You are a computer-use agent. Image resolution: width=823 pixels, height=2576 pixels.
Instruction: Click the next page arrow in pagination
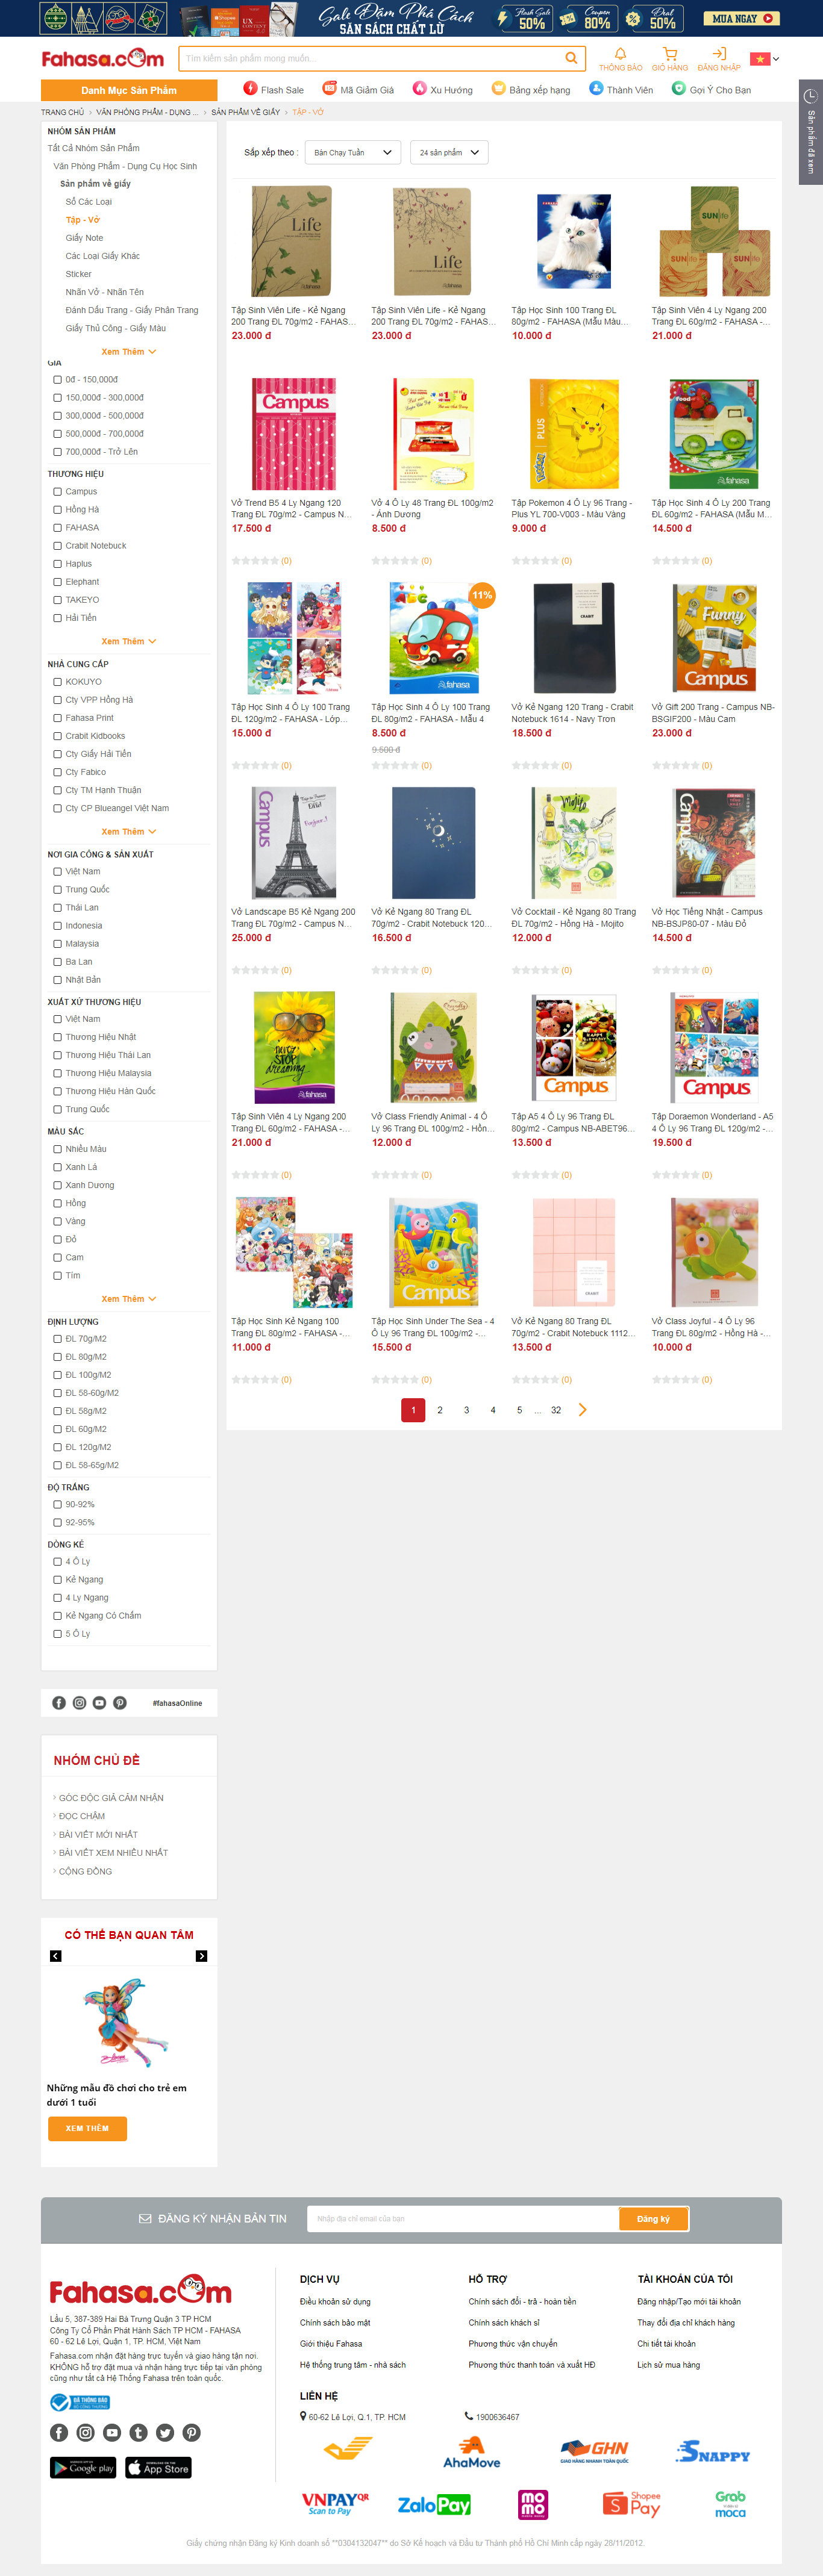[x=582, y=1410]
